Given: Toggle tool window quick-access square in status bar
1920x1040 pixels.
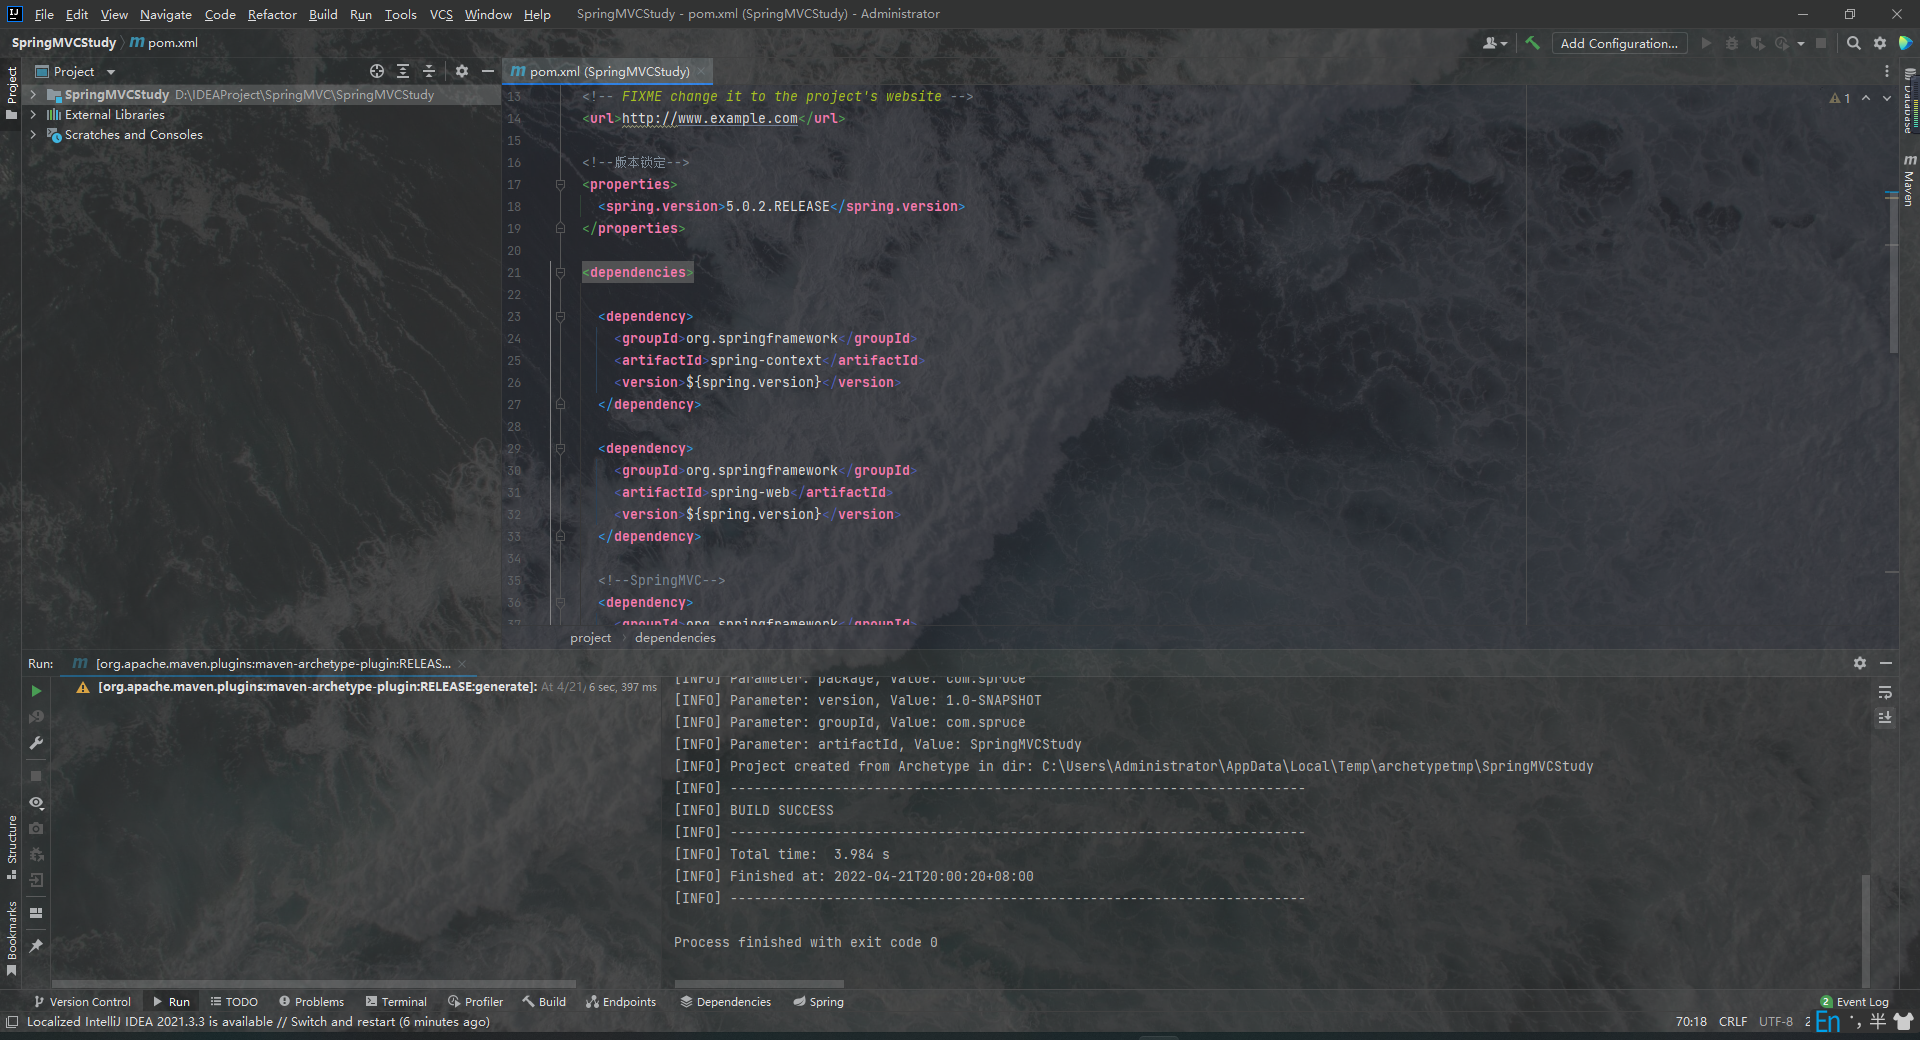Looking at the screenshot, I should point(12,1021).
